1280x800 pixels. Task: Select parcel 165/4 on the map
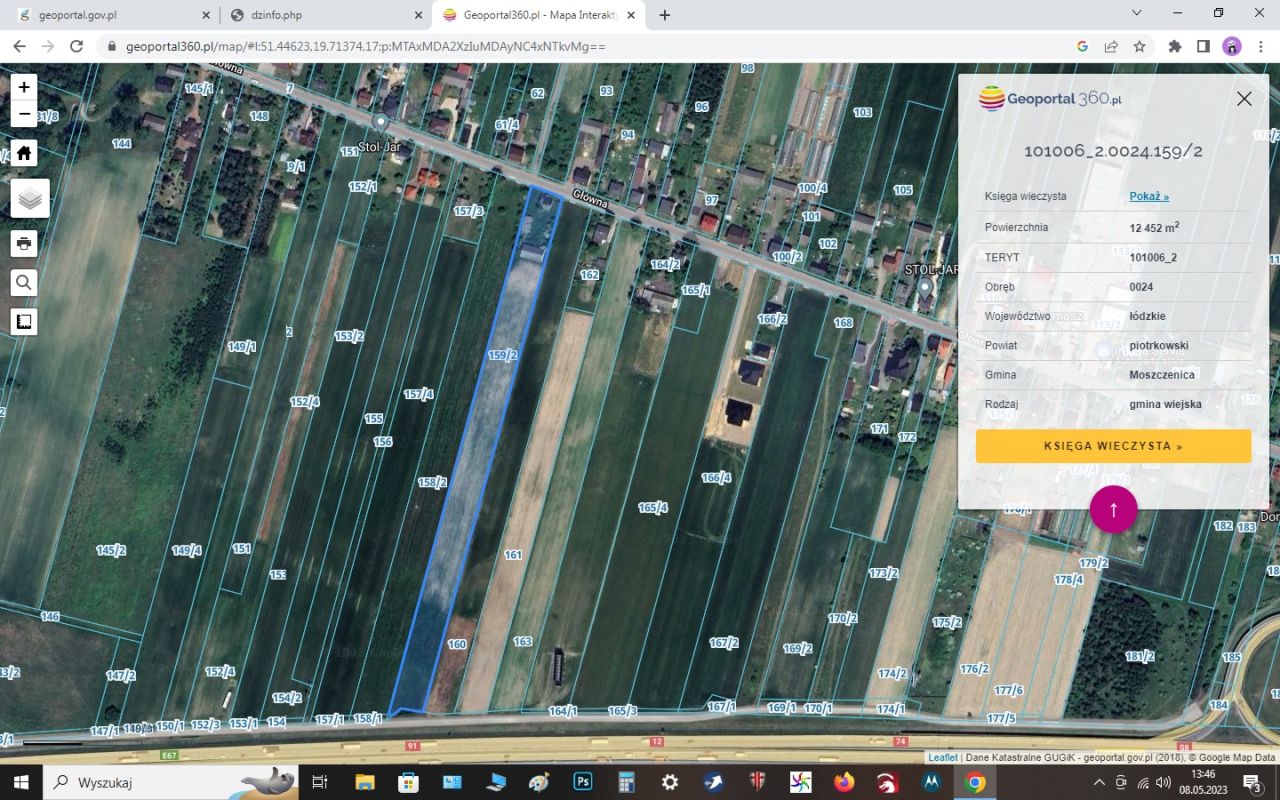[653, 508]
